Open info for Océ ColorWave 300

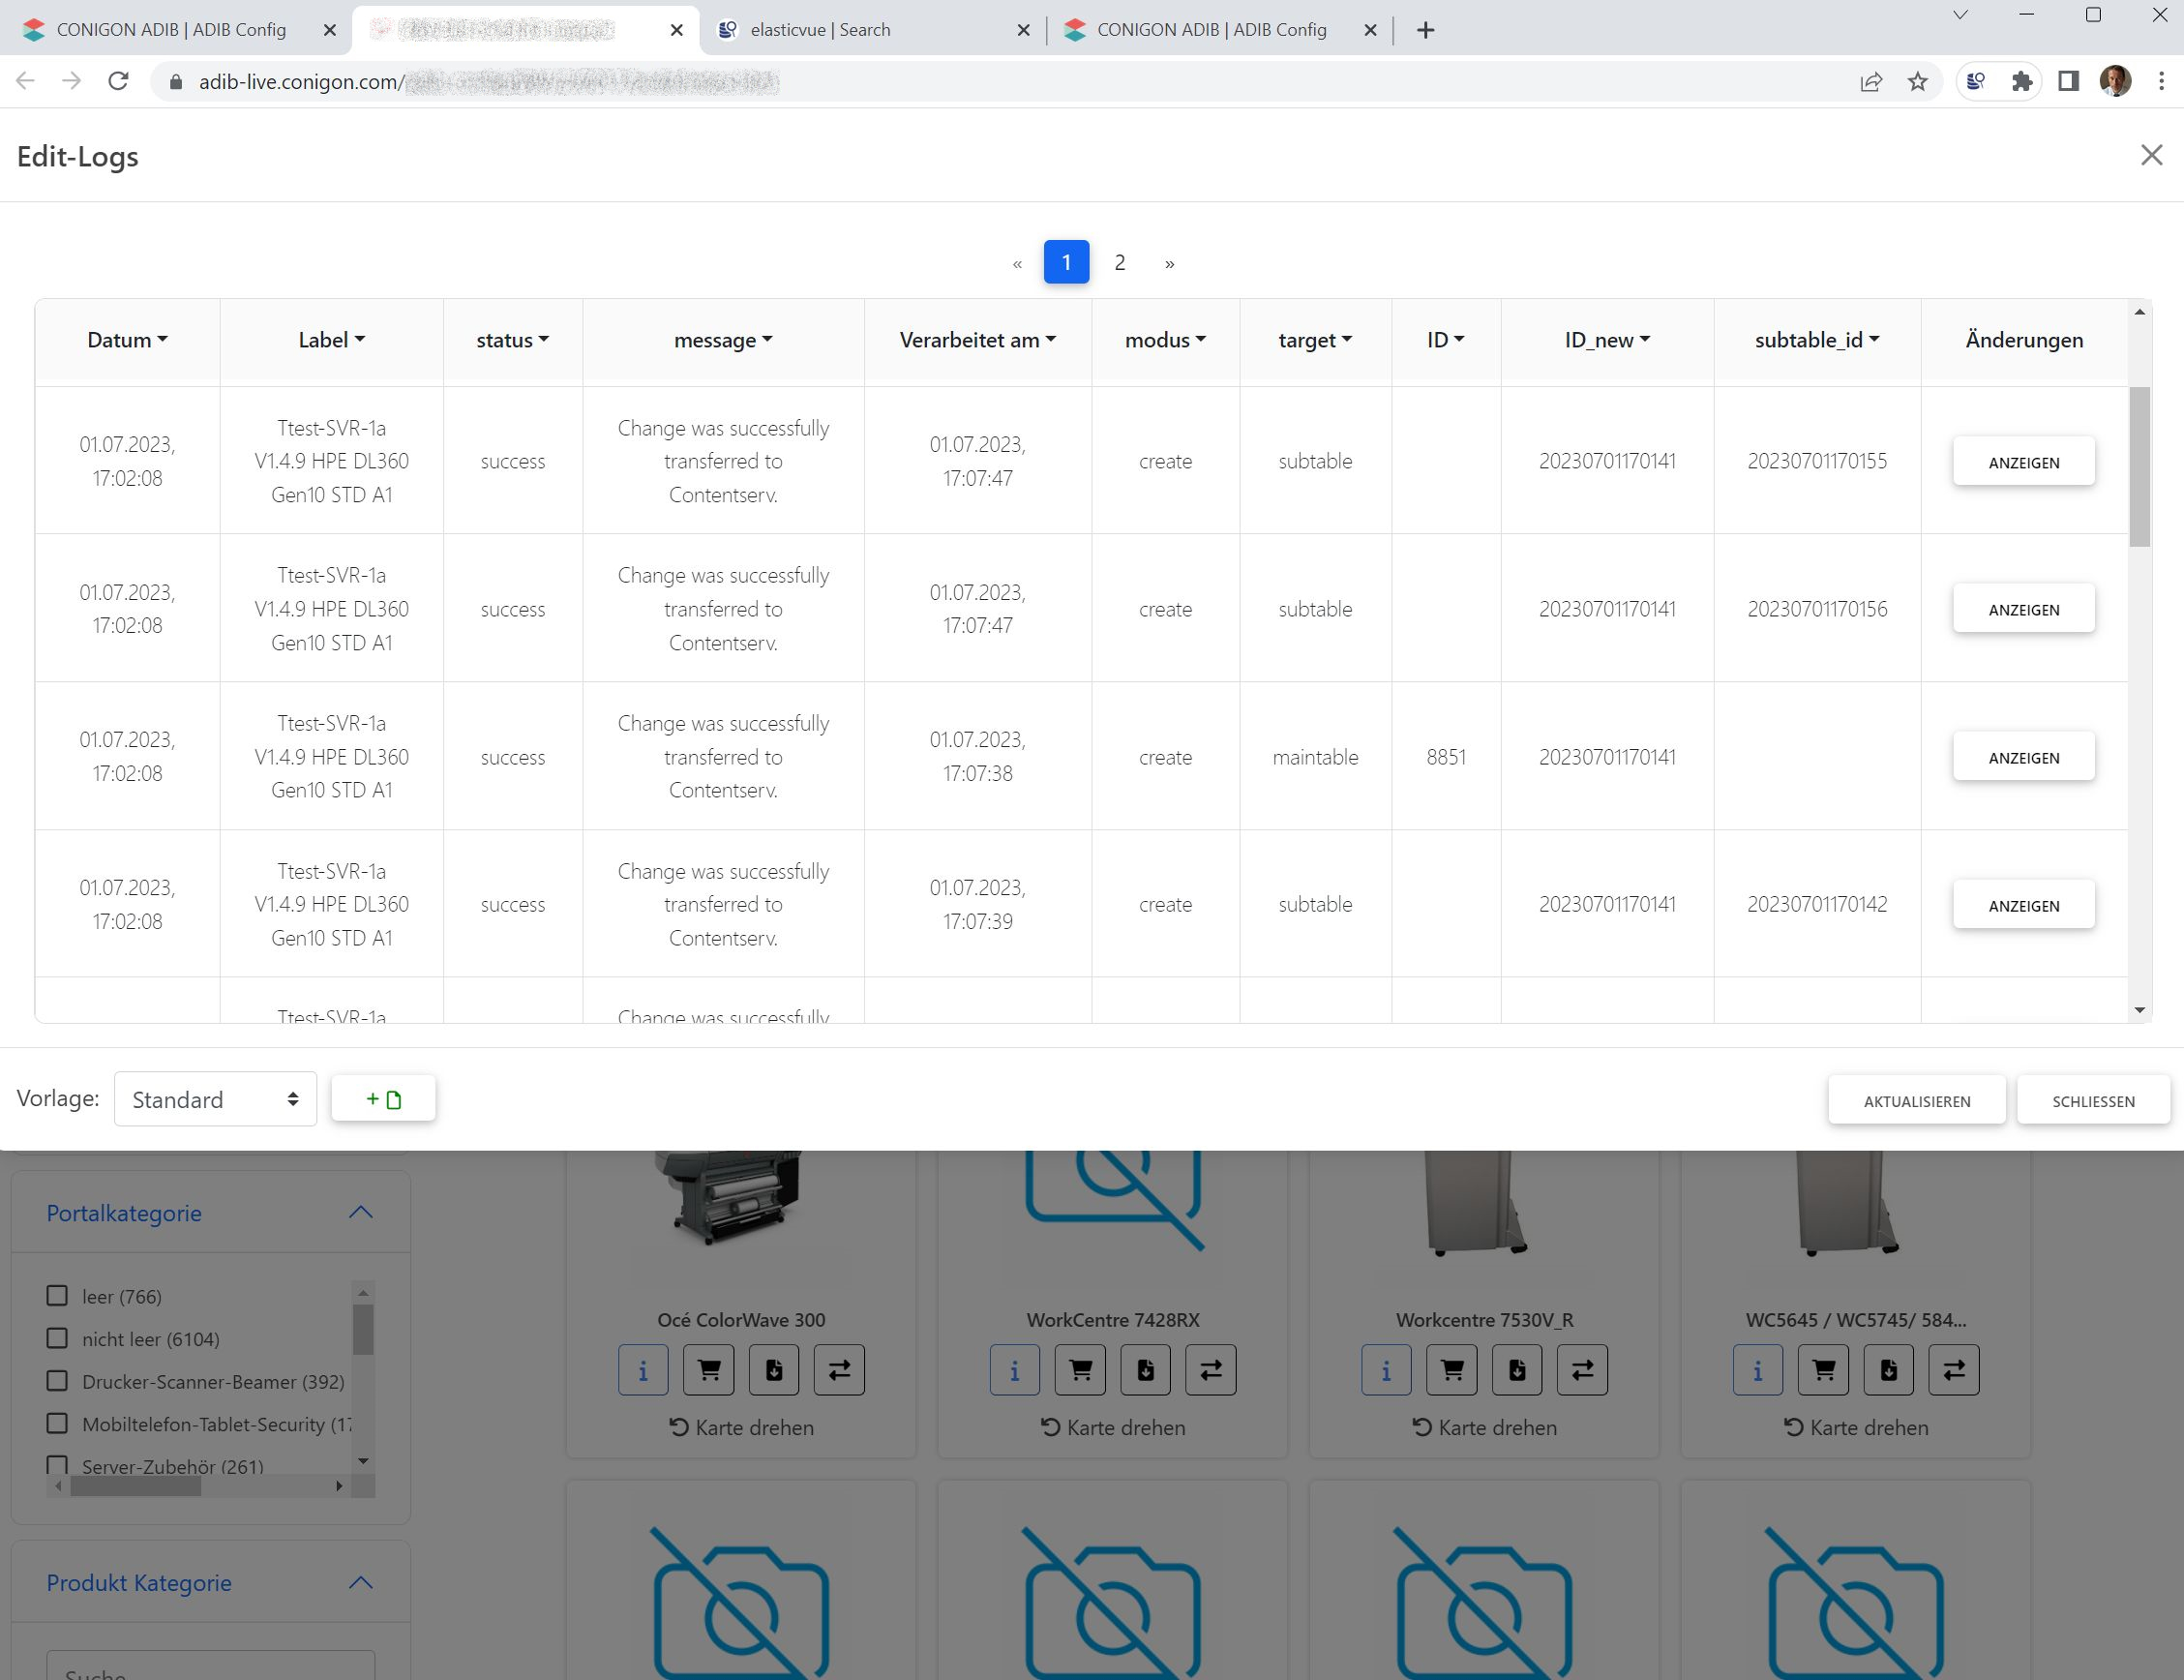point(643,1370)
